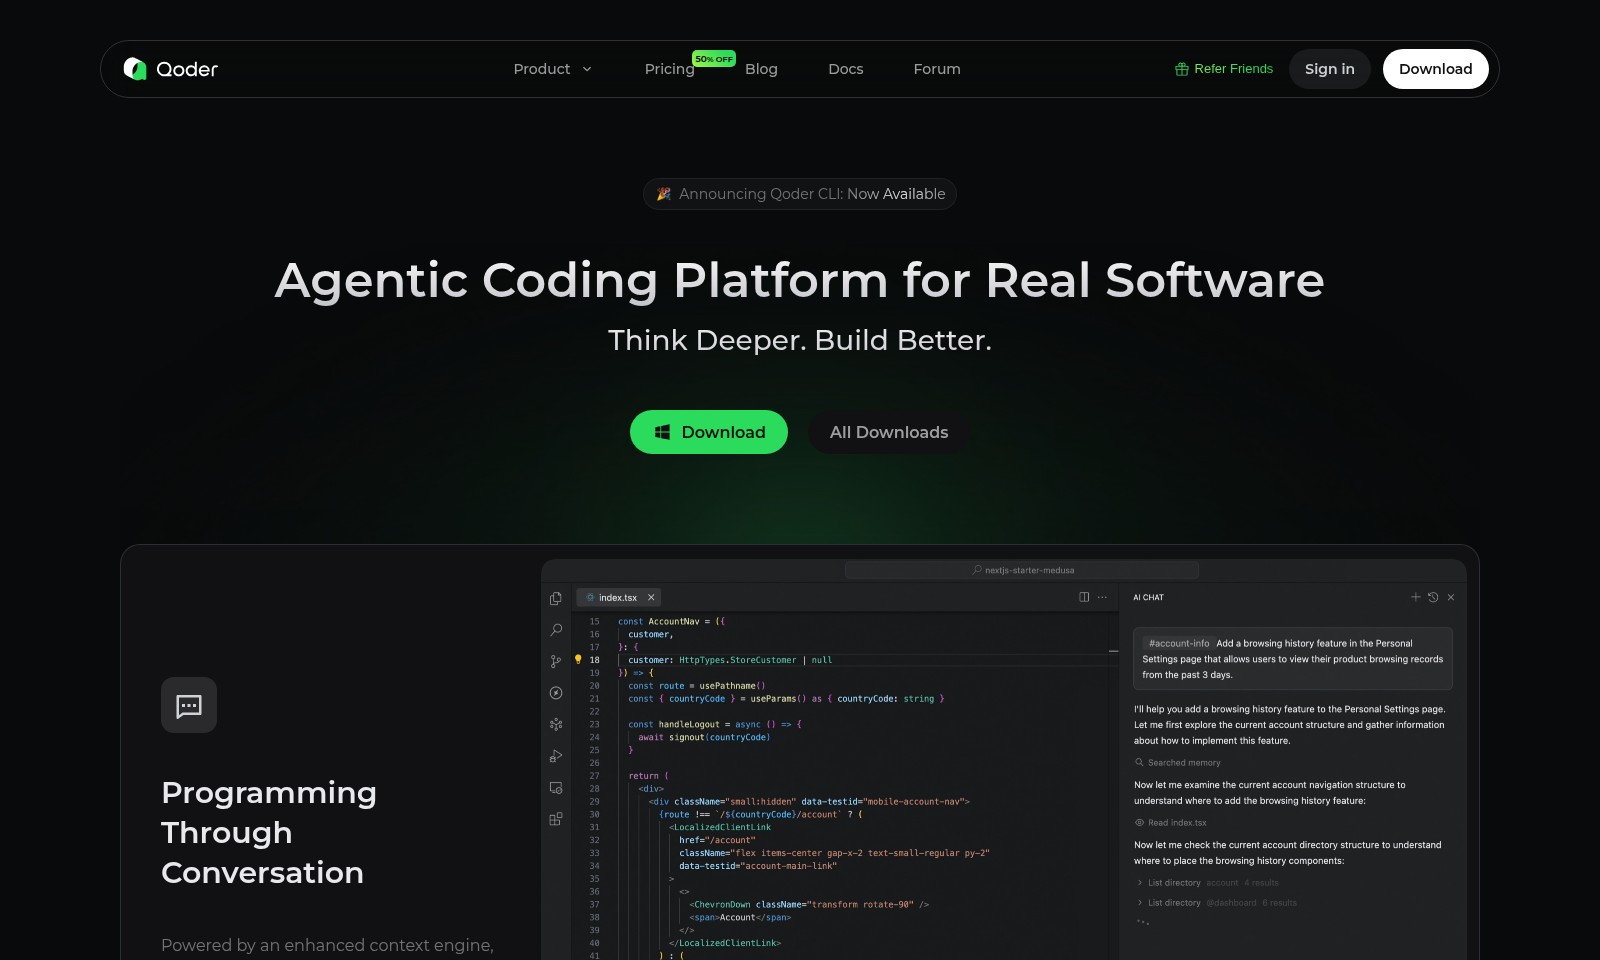Click the Explorer files icon in IDE sidebar
Screen dimensions: 1600x960
pos(556,598)
